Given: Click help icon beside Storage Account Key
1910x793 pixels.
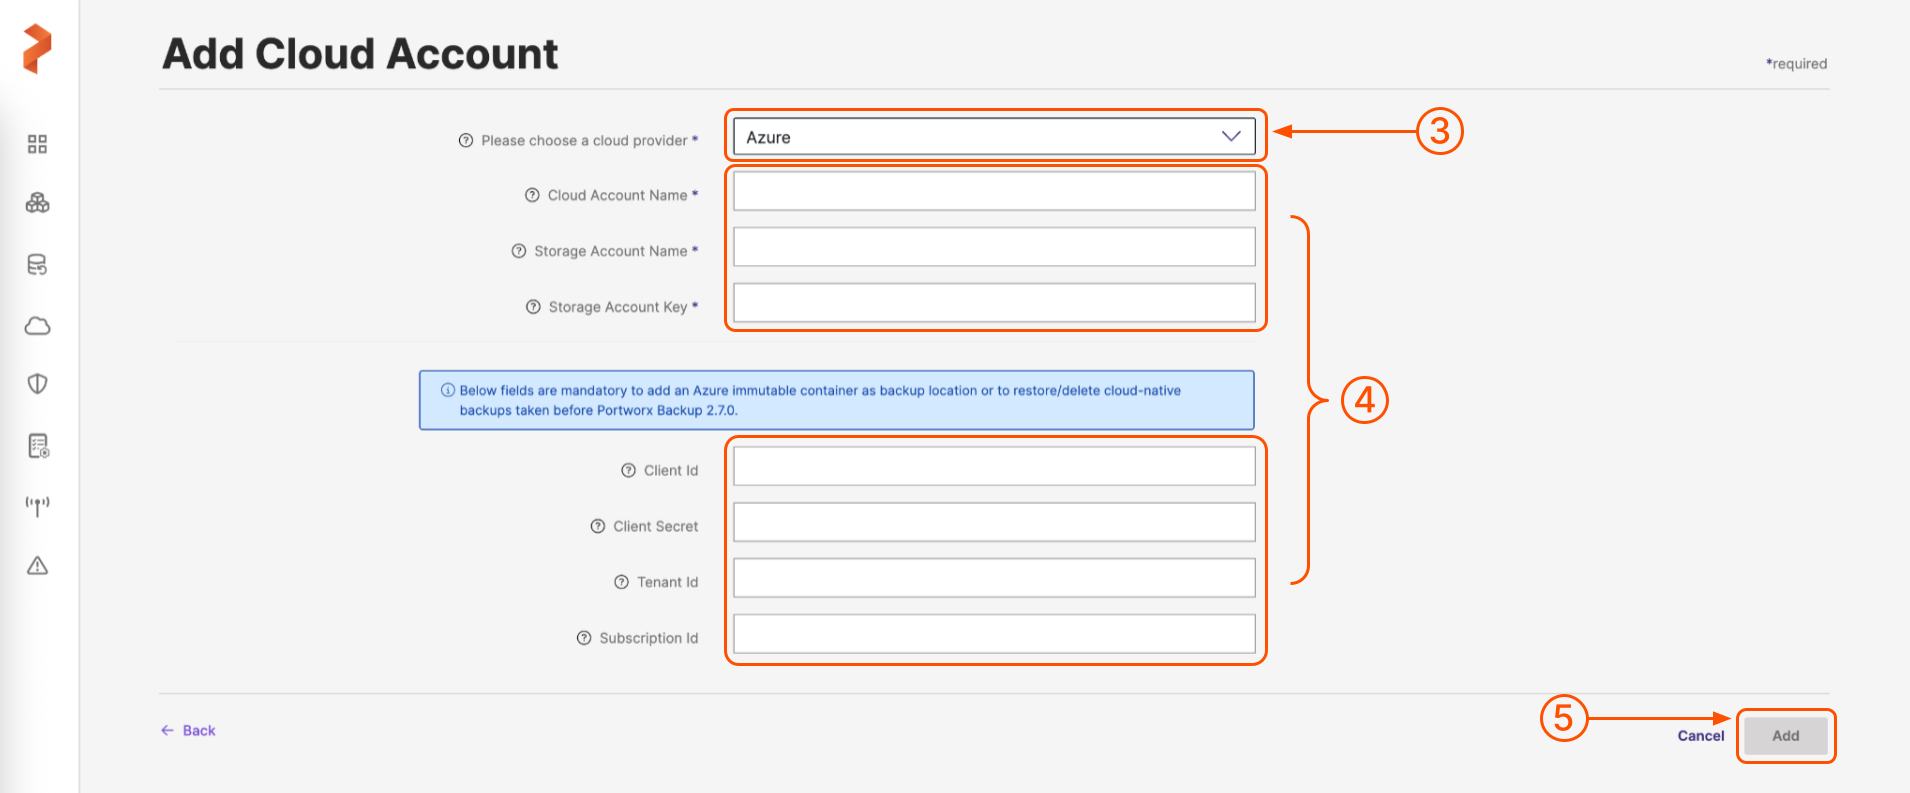Looking at the screenshot, I should pos(533,307).
